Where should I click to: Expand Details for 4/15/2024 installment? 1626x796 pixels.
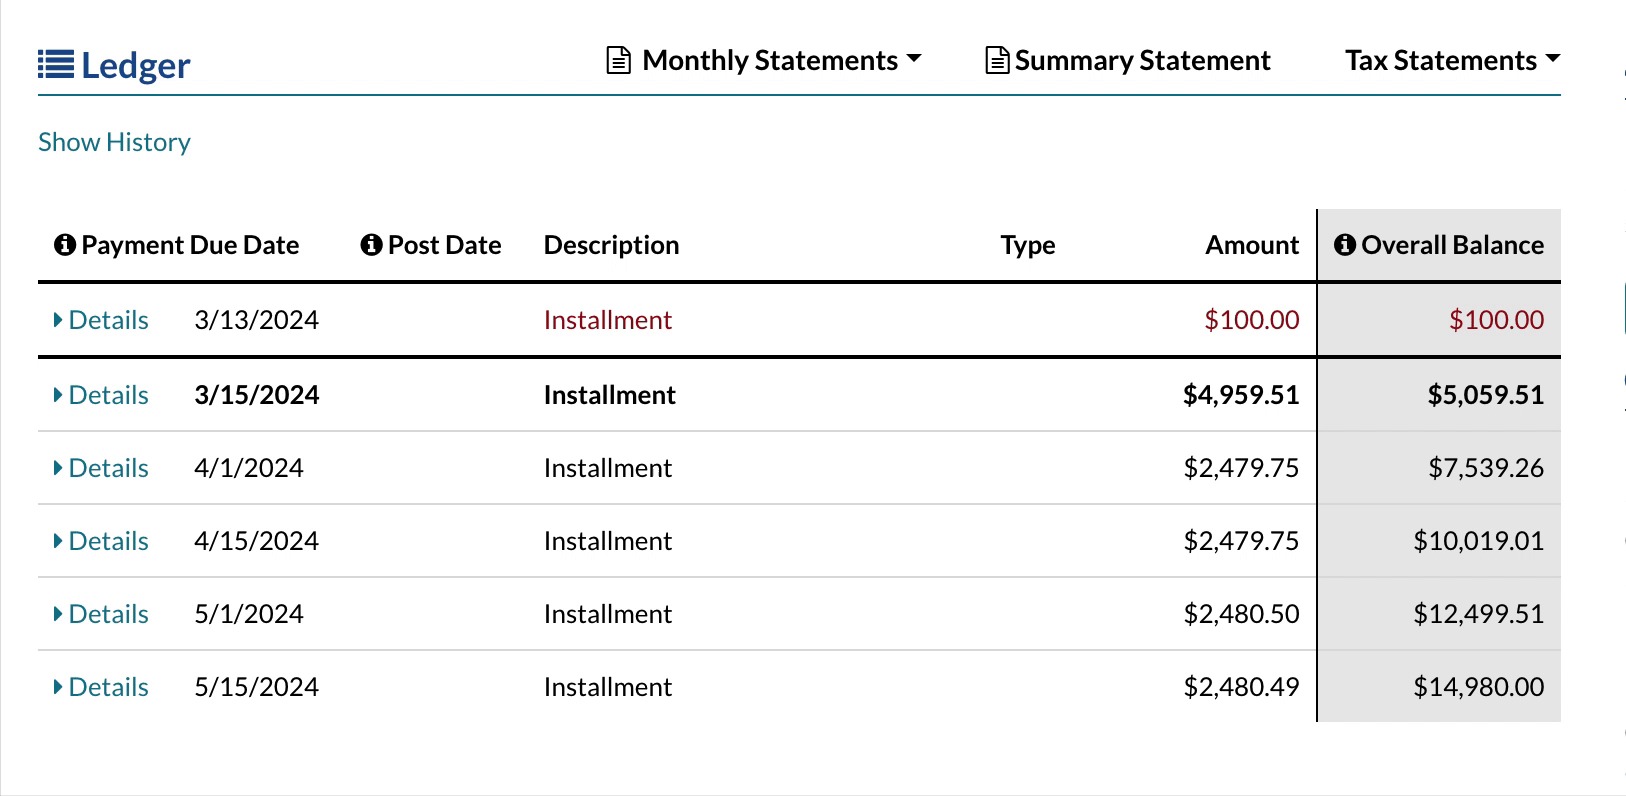pos(101,541)
